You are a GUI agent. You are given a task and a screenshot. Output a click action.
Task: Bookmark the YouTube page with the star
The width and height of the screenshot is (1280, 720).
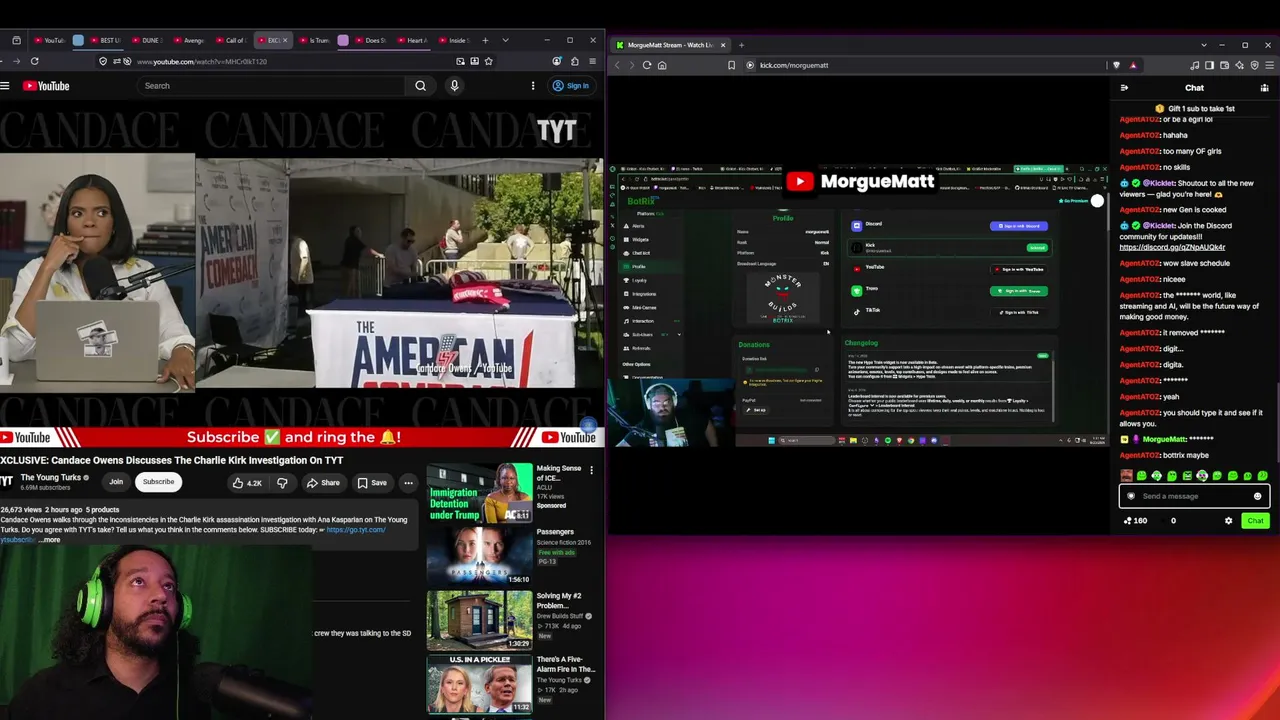tap(488, 61)
